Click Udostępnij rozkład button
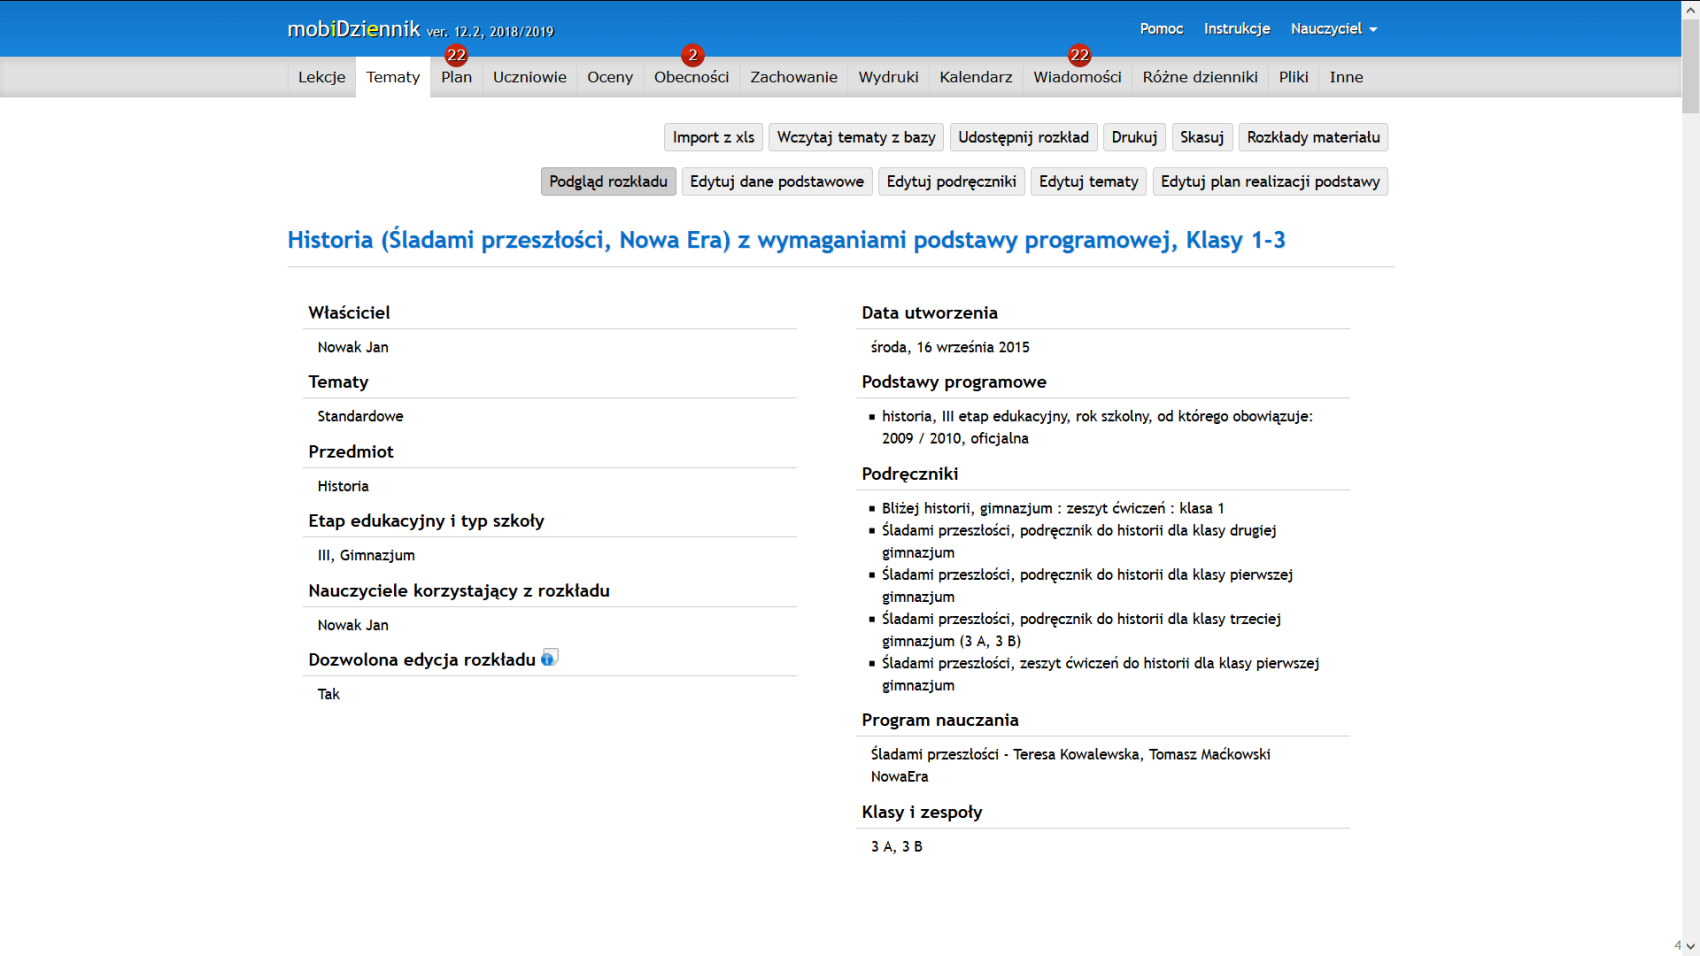1700x956 pixels. coord(1024,137)
